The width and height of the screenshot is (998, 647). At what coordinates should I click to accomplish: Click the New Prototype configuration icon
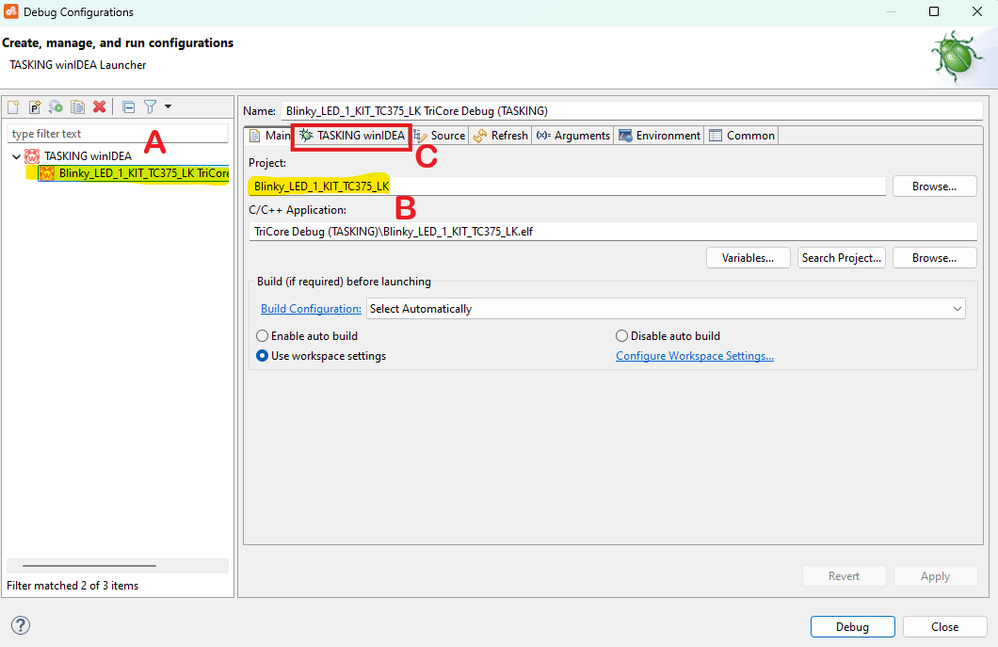36,106
